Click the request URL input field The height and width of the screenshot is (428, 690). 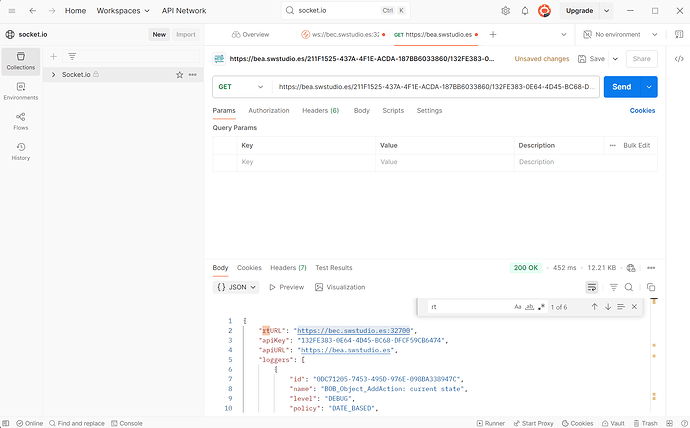click(436, 87)
